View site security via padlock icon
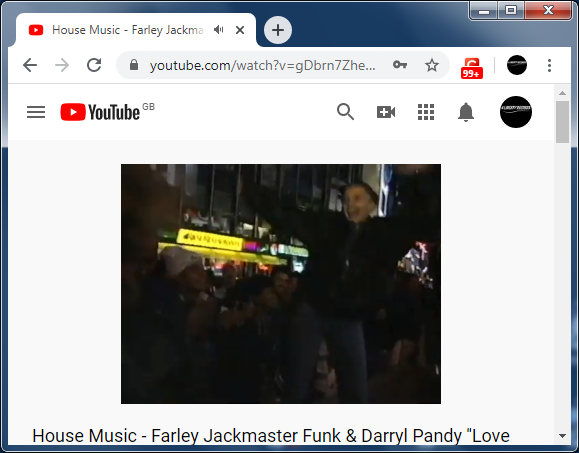Screen dimensions: 579x453 point(134,65)
